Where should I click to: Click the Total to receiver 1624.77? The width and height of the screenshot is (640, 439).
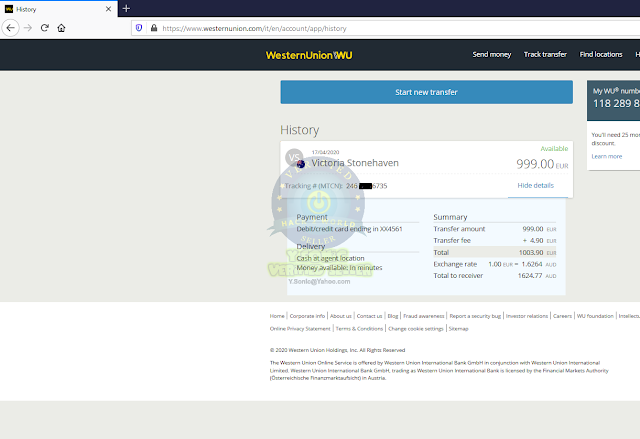pos(537,276)
